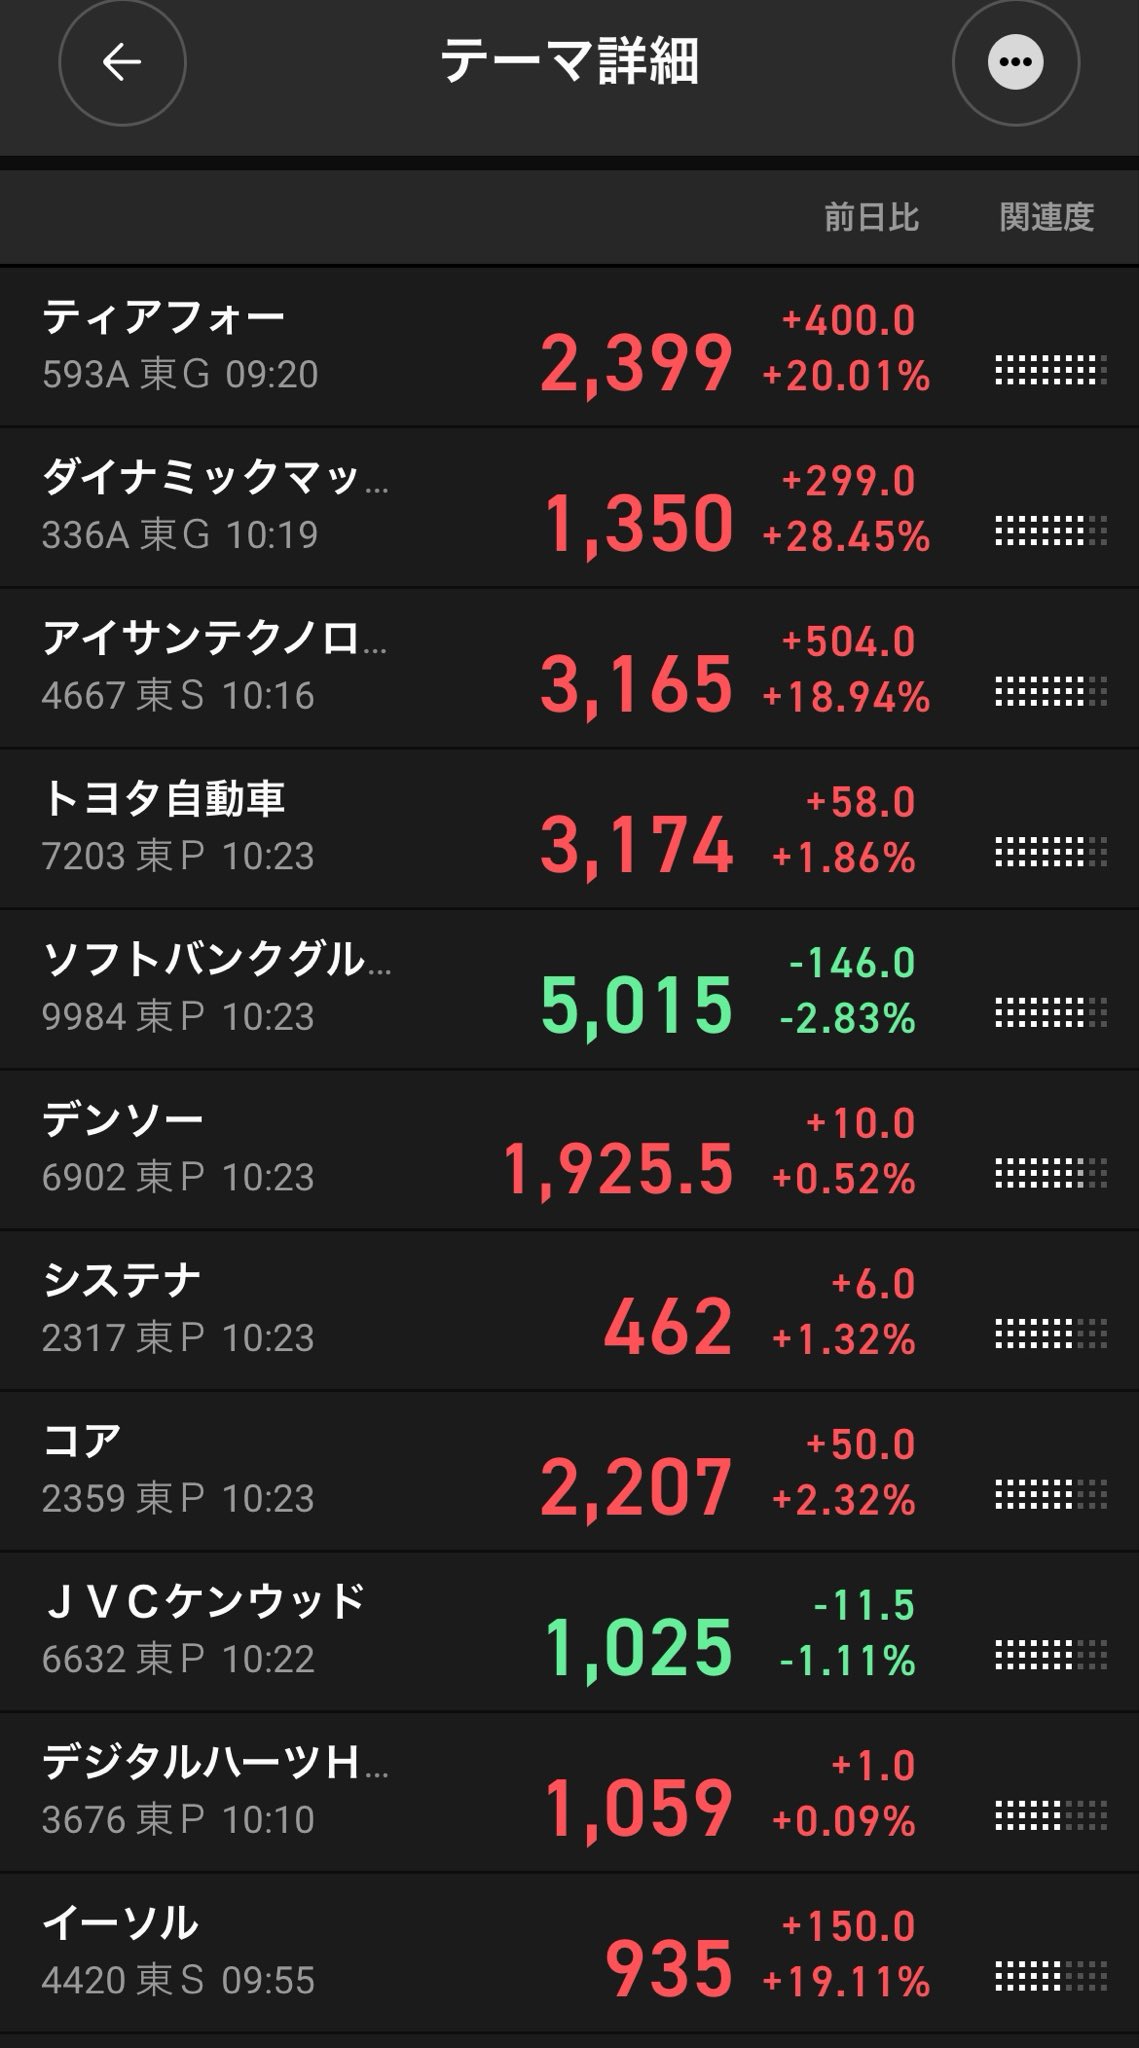Tap relevance dots indicator for ティアフォー
The image size is (1139, 2048).
(x=1051, y=370)
